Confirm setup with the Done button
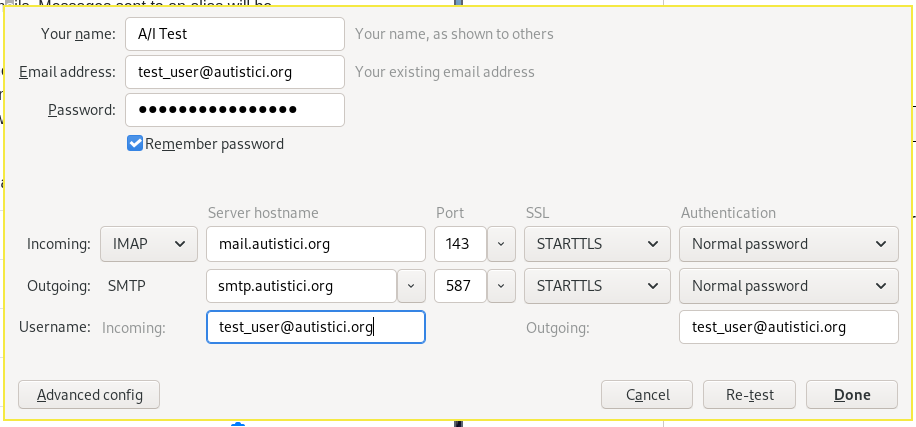This screenshot has width=916, height=427. tap(852, 395)
